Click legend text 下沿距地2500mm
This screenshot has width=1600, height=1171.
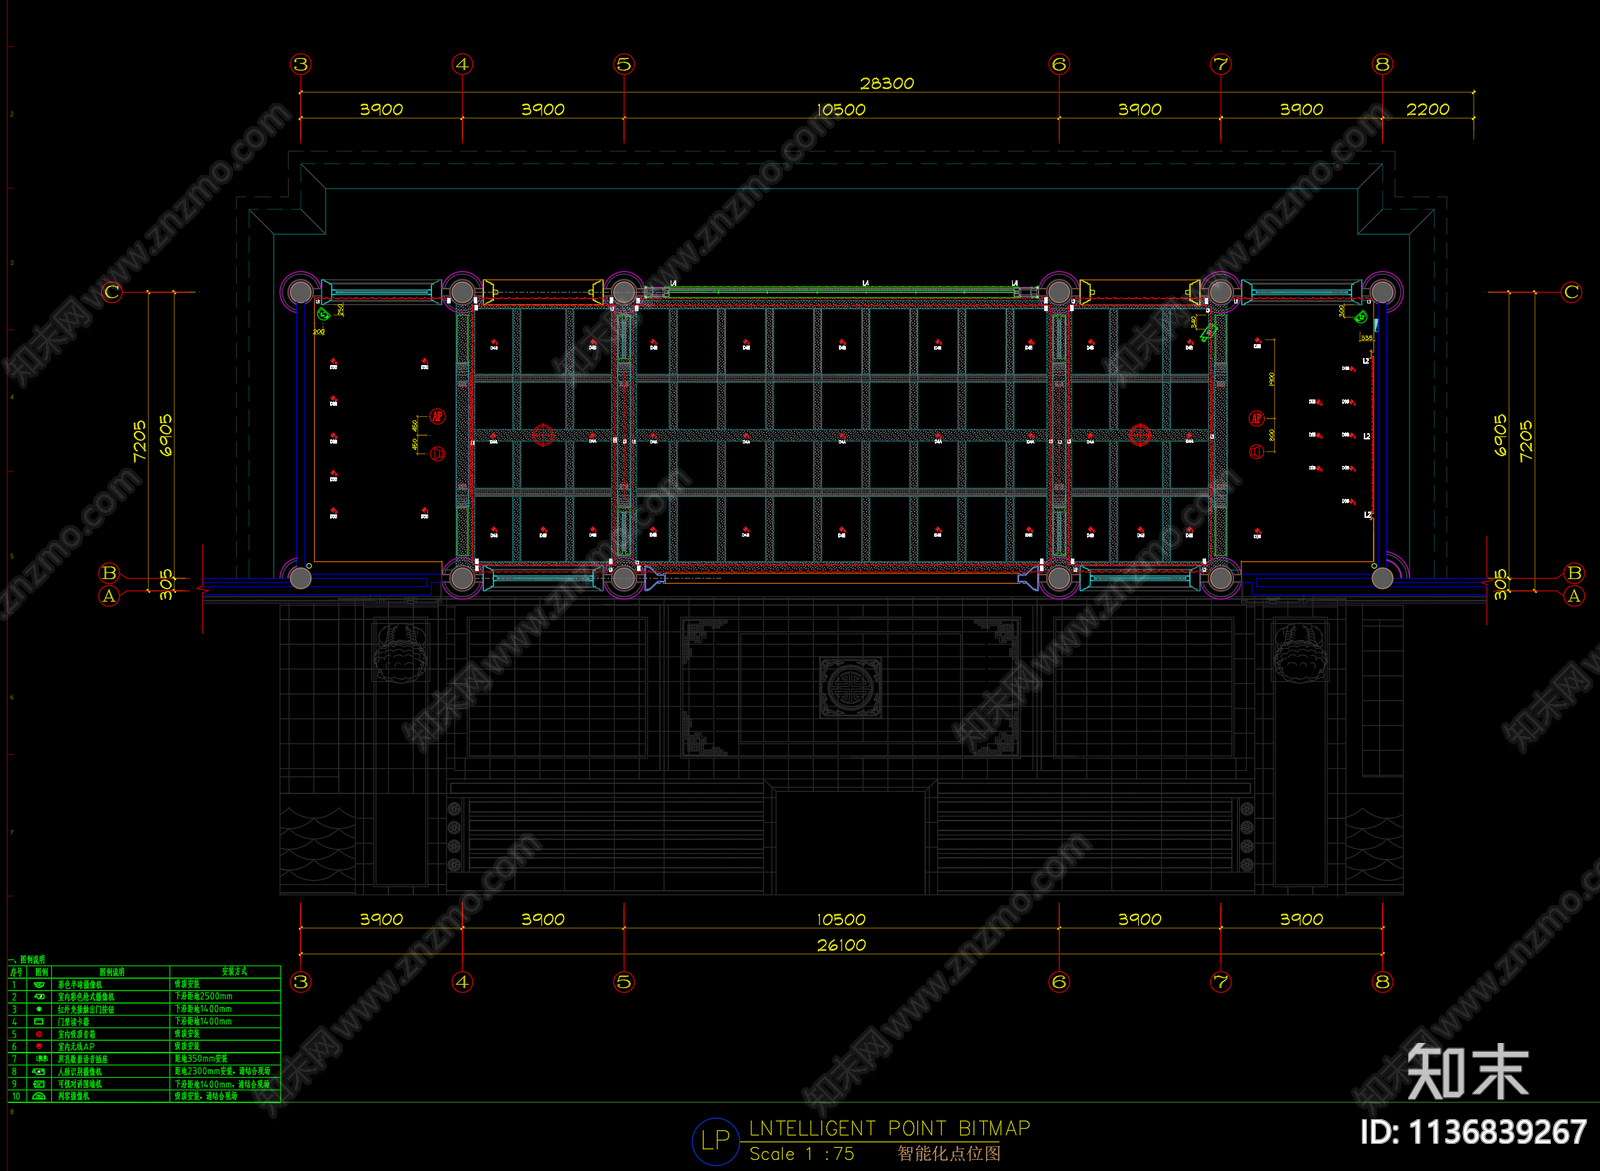click(x=203, y=997)
